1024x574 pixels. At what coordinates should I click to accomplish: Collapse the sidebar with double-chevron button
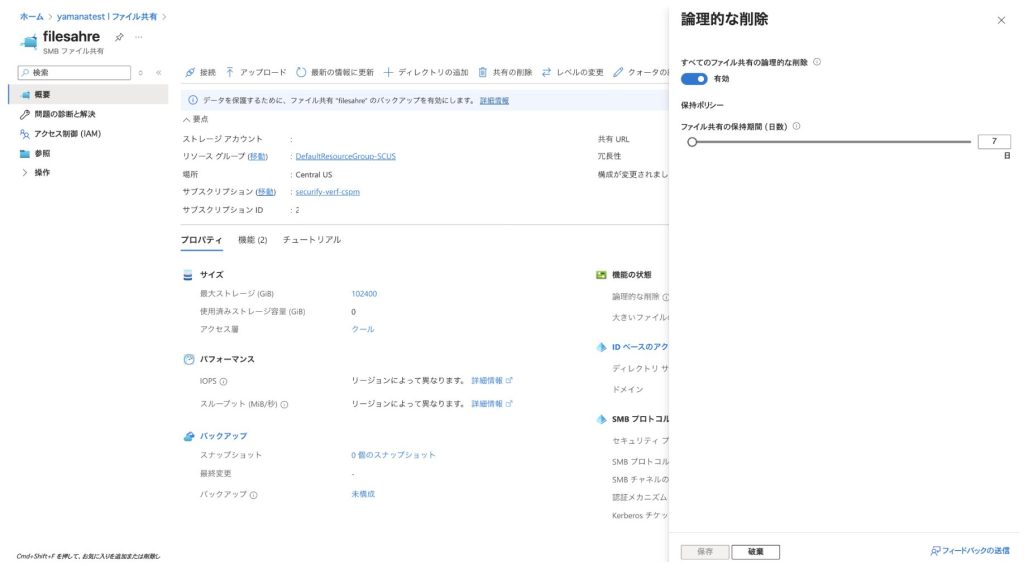[x=158, y=73]
